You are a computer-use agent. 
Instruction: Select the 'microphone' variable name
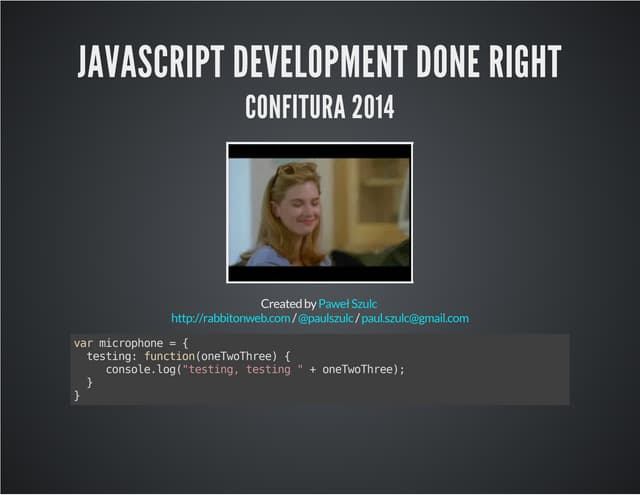point(129,342)
